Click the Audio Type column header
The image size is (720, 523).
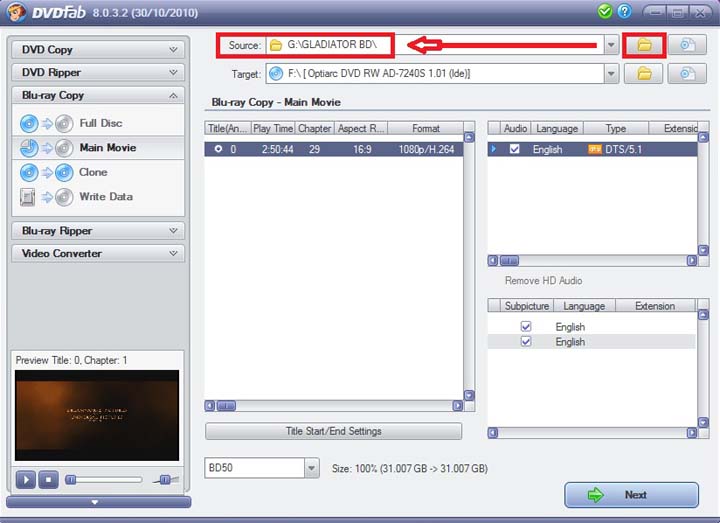pos(616,128)
